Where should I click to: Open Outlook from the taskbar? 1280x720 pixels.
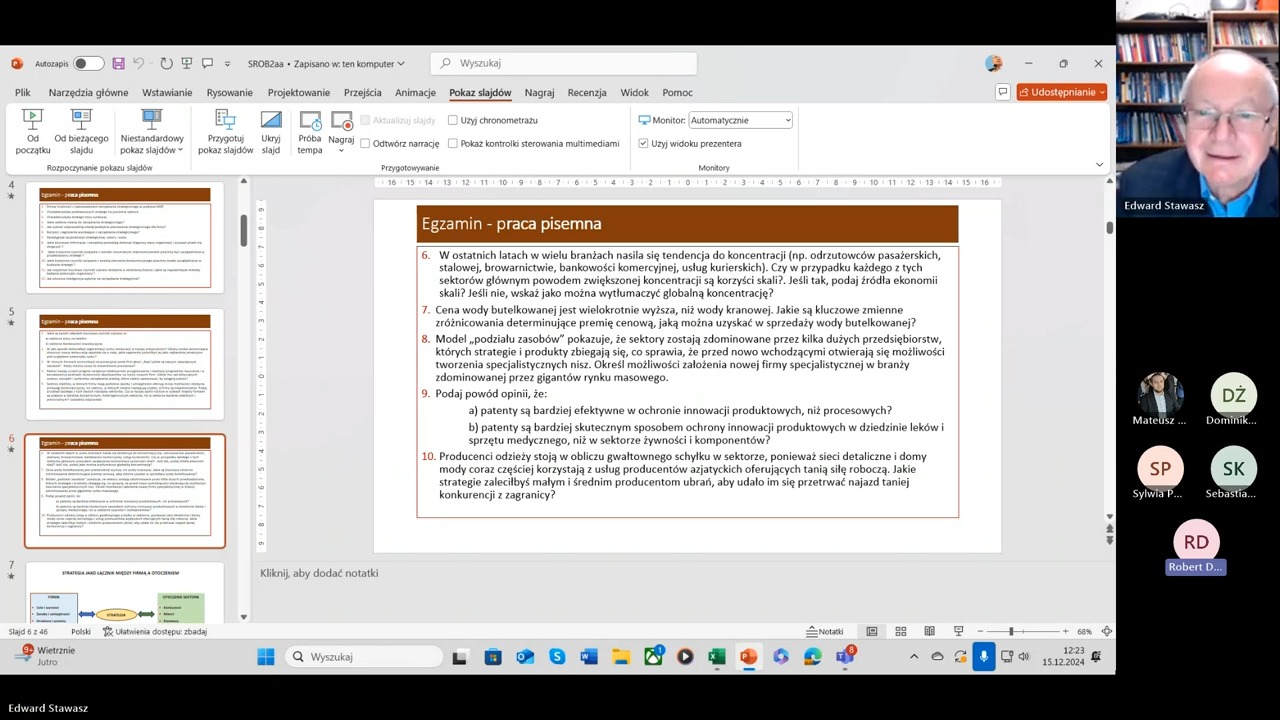coord(525,657)
